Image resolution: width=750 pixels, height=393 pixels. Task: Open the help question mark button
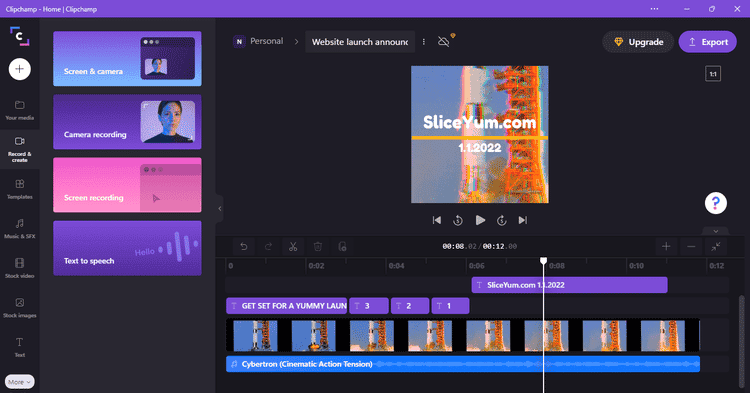(716, 203)
